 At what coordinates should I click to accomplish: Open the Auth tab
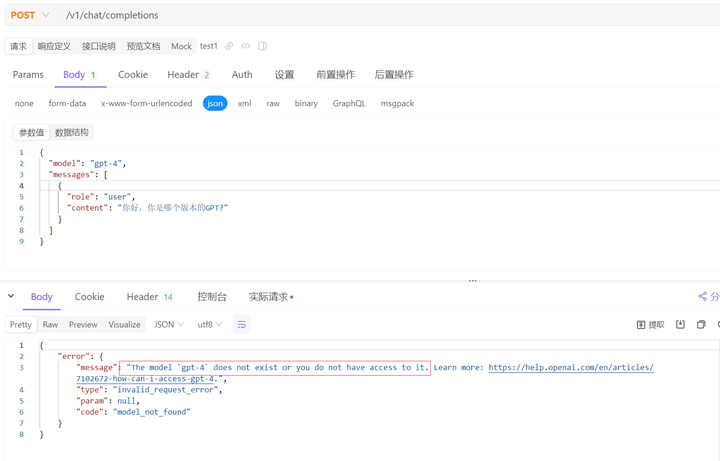(242, 74)
